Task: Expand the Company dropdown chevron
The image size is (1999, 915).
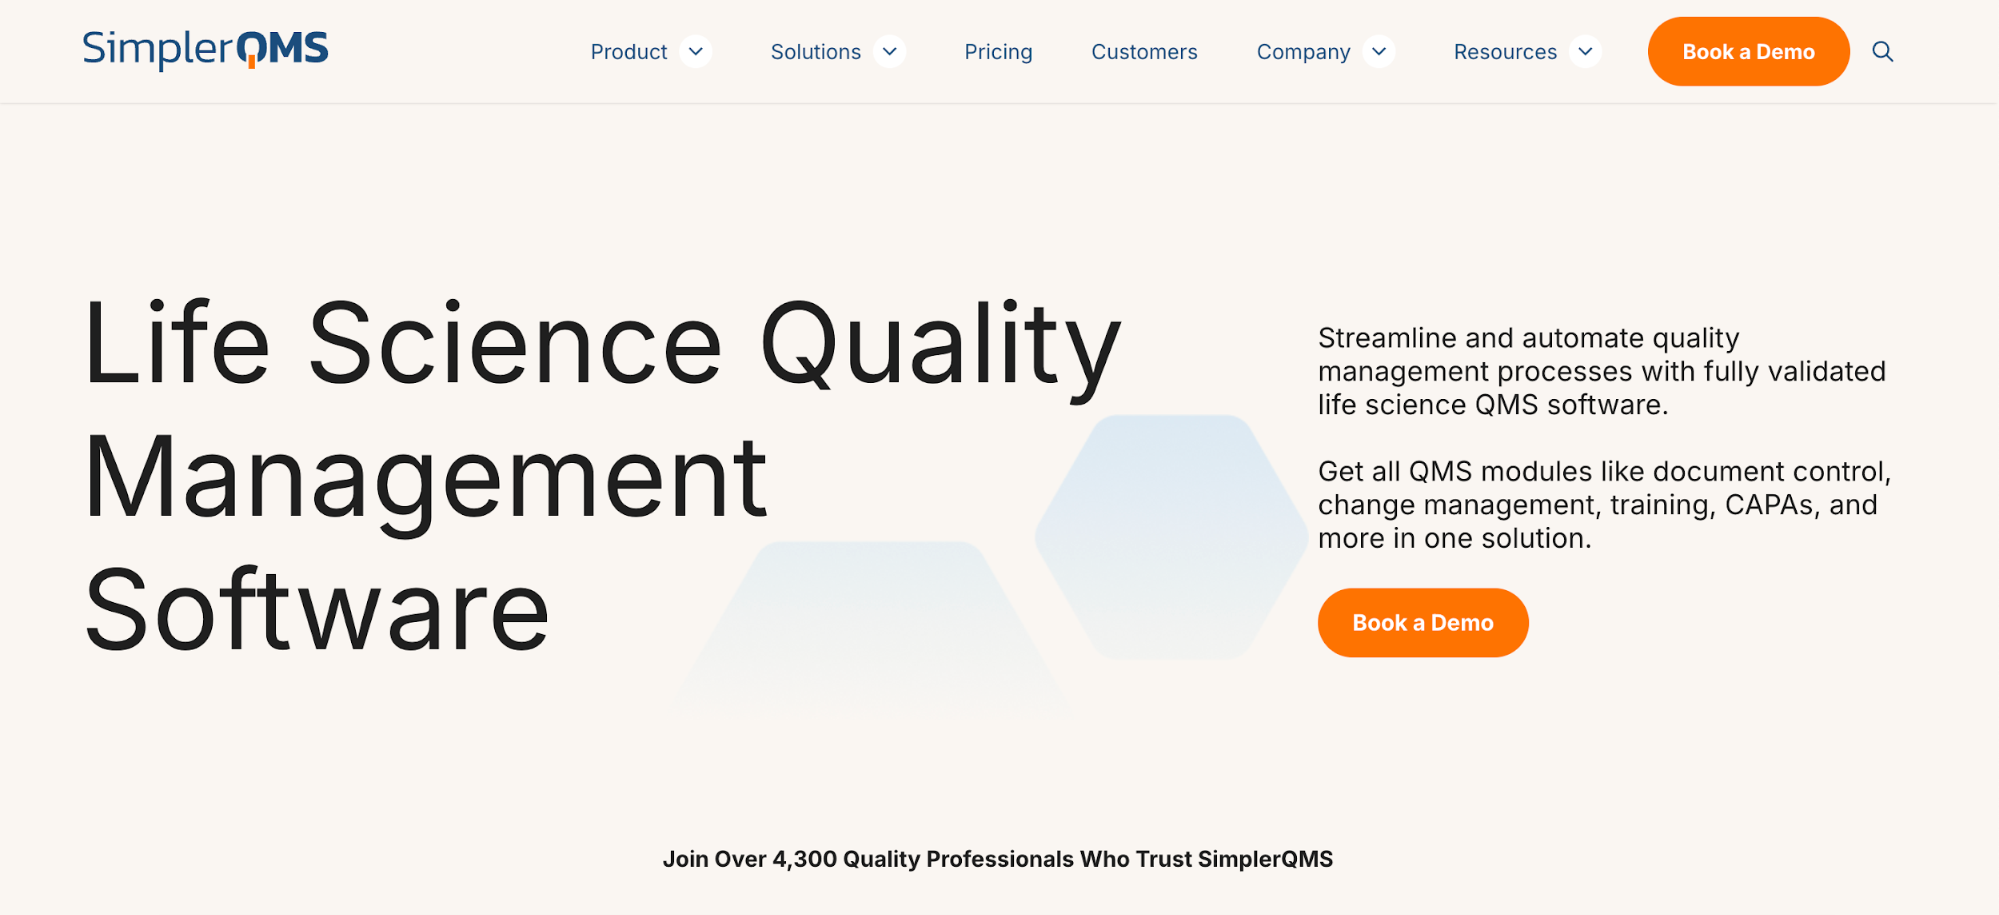Action: point(1380,51)
